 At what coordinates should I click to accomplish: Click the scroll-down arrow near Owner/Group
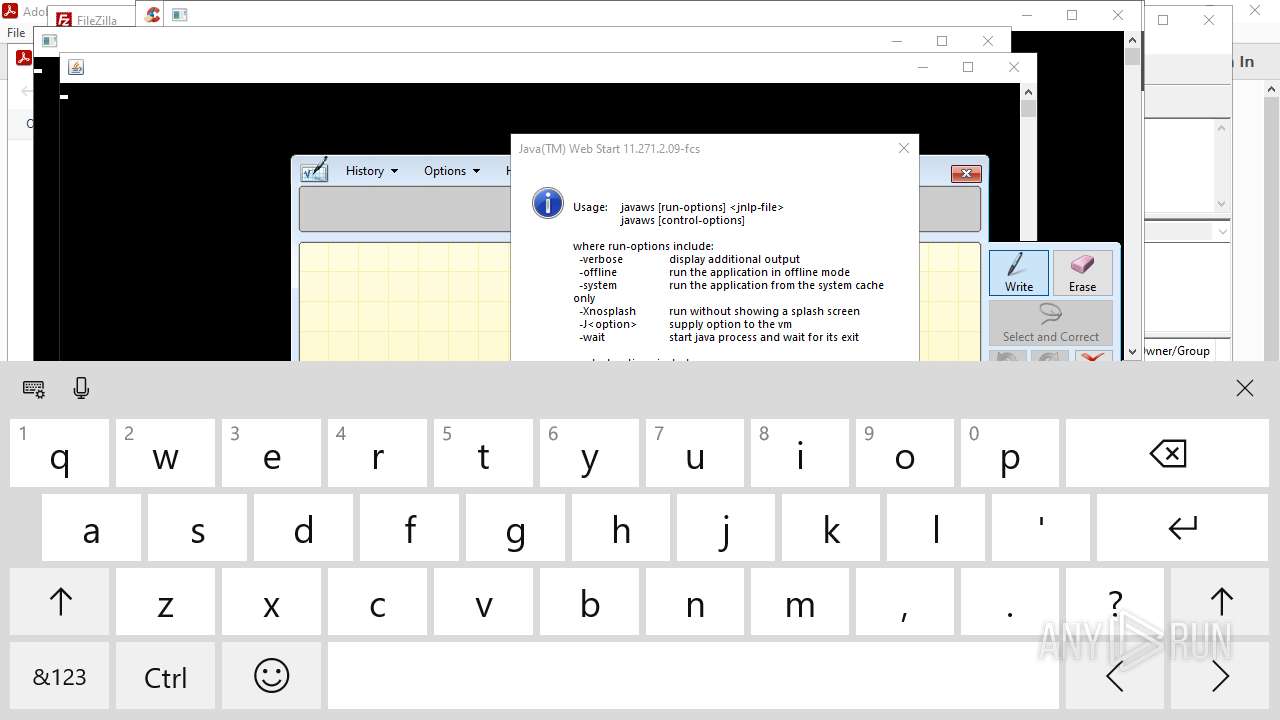[x=1132, y=351]
